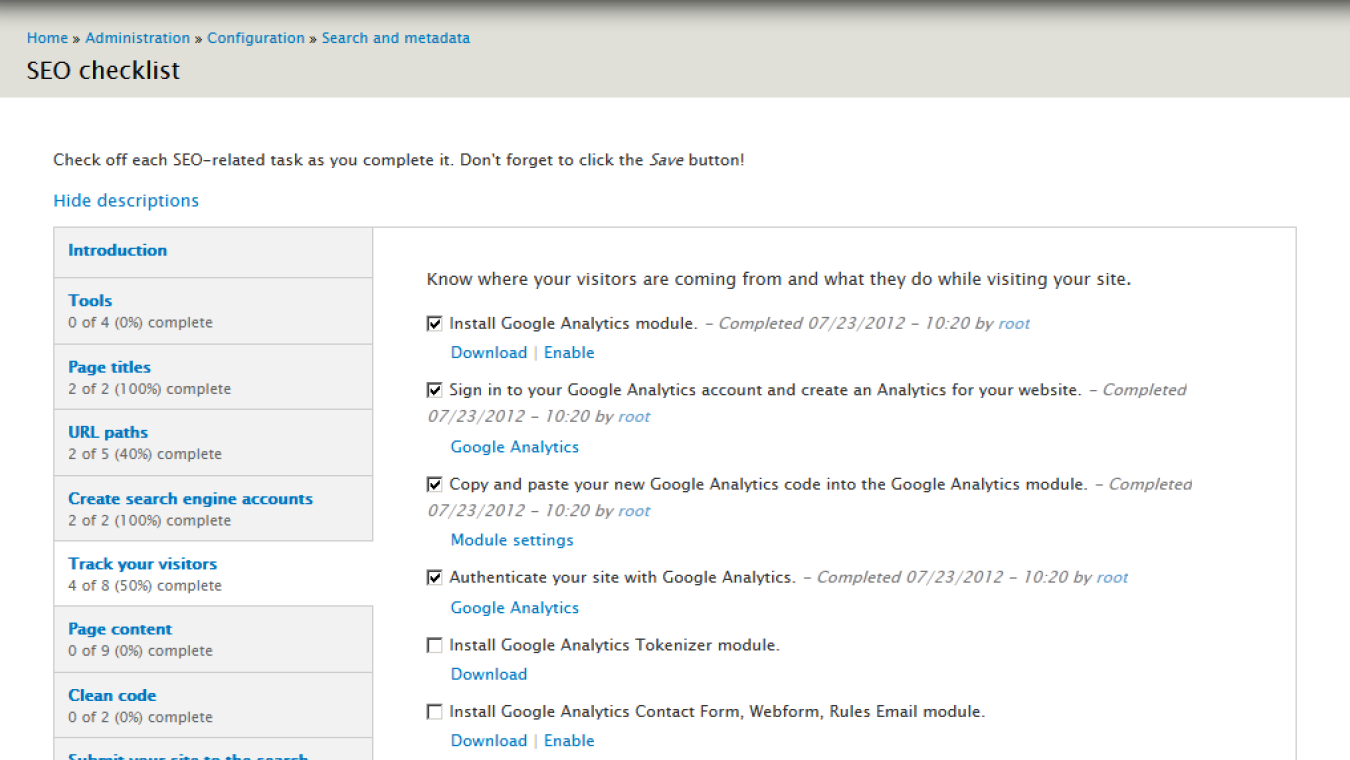Screen dimensions: 1350x760
Task: Click Enable next to the first Download link
Action: [568, 352]
